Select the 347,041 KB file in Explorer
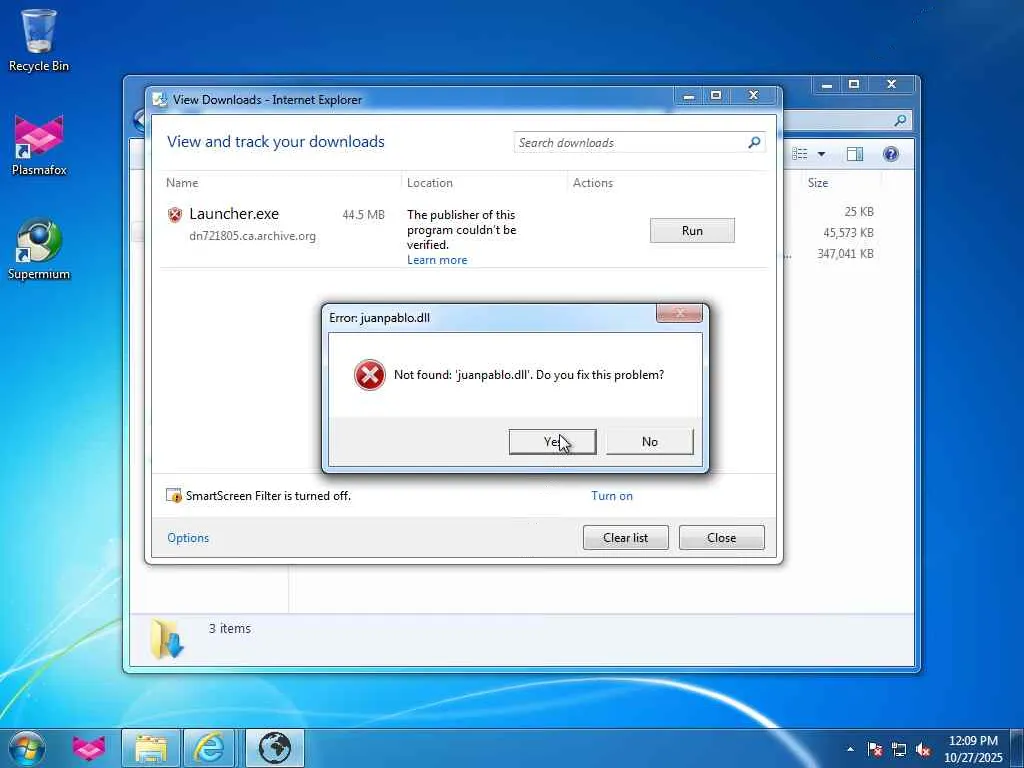The width and height of the screenshot is (1024, 768). [x=845, y=253]
